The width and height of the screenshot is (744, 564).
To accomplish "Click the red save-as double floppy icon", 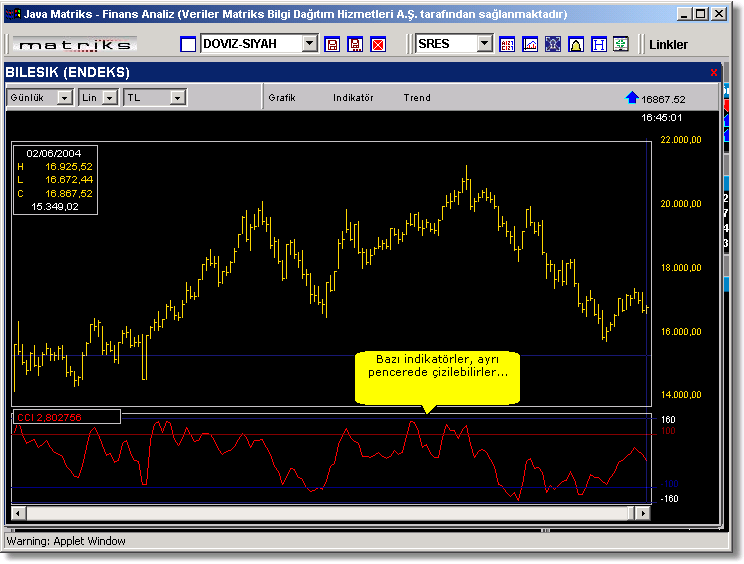I will click(355, 45).
